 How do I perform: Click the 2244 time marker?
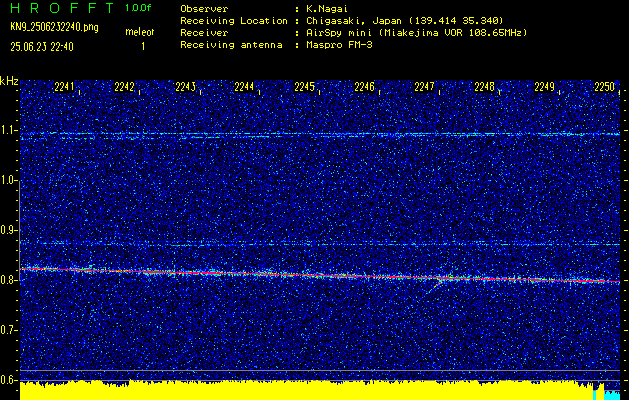(x=244, y=87)
